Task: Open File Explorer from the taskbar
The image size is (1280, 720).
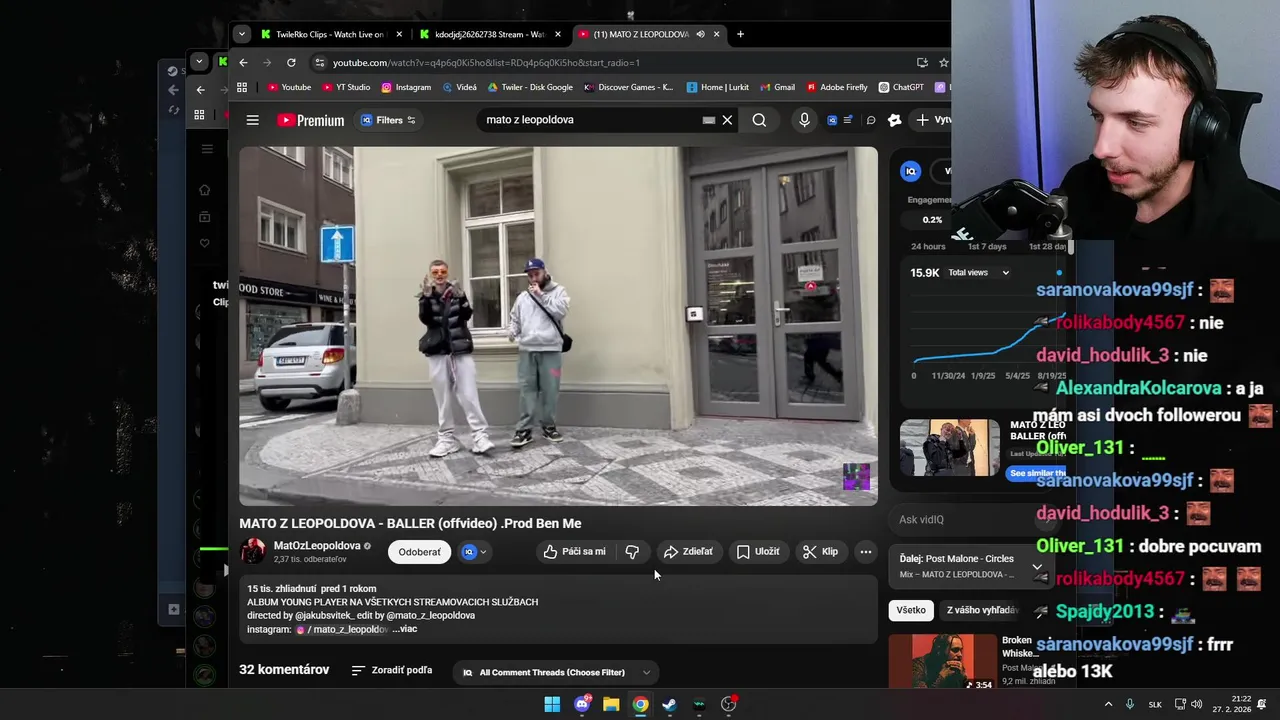Action: pyautogui.click(x=611, y=704)
